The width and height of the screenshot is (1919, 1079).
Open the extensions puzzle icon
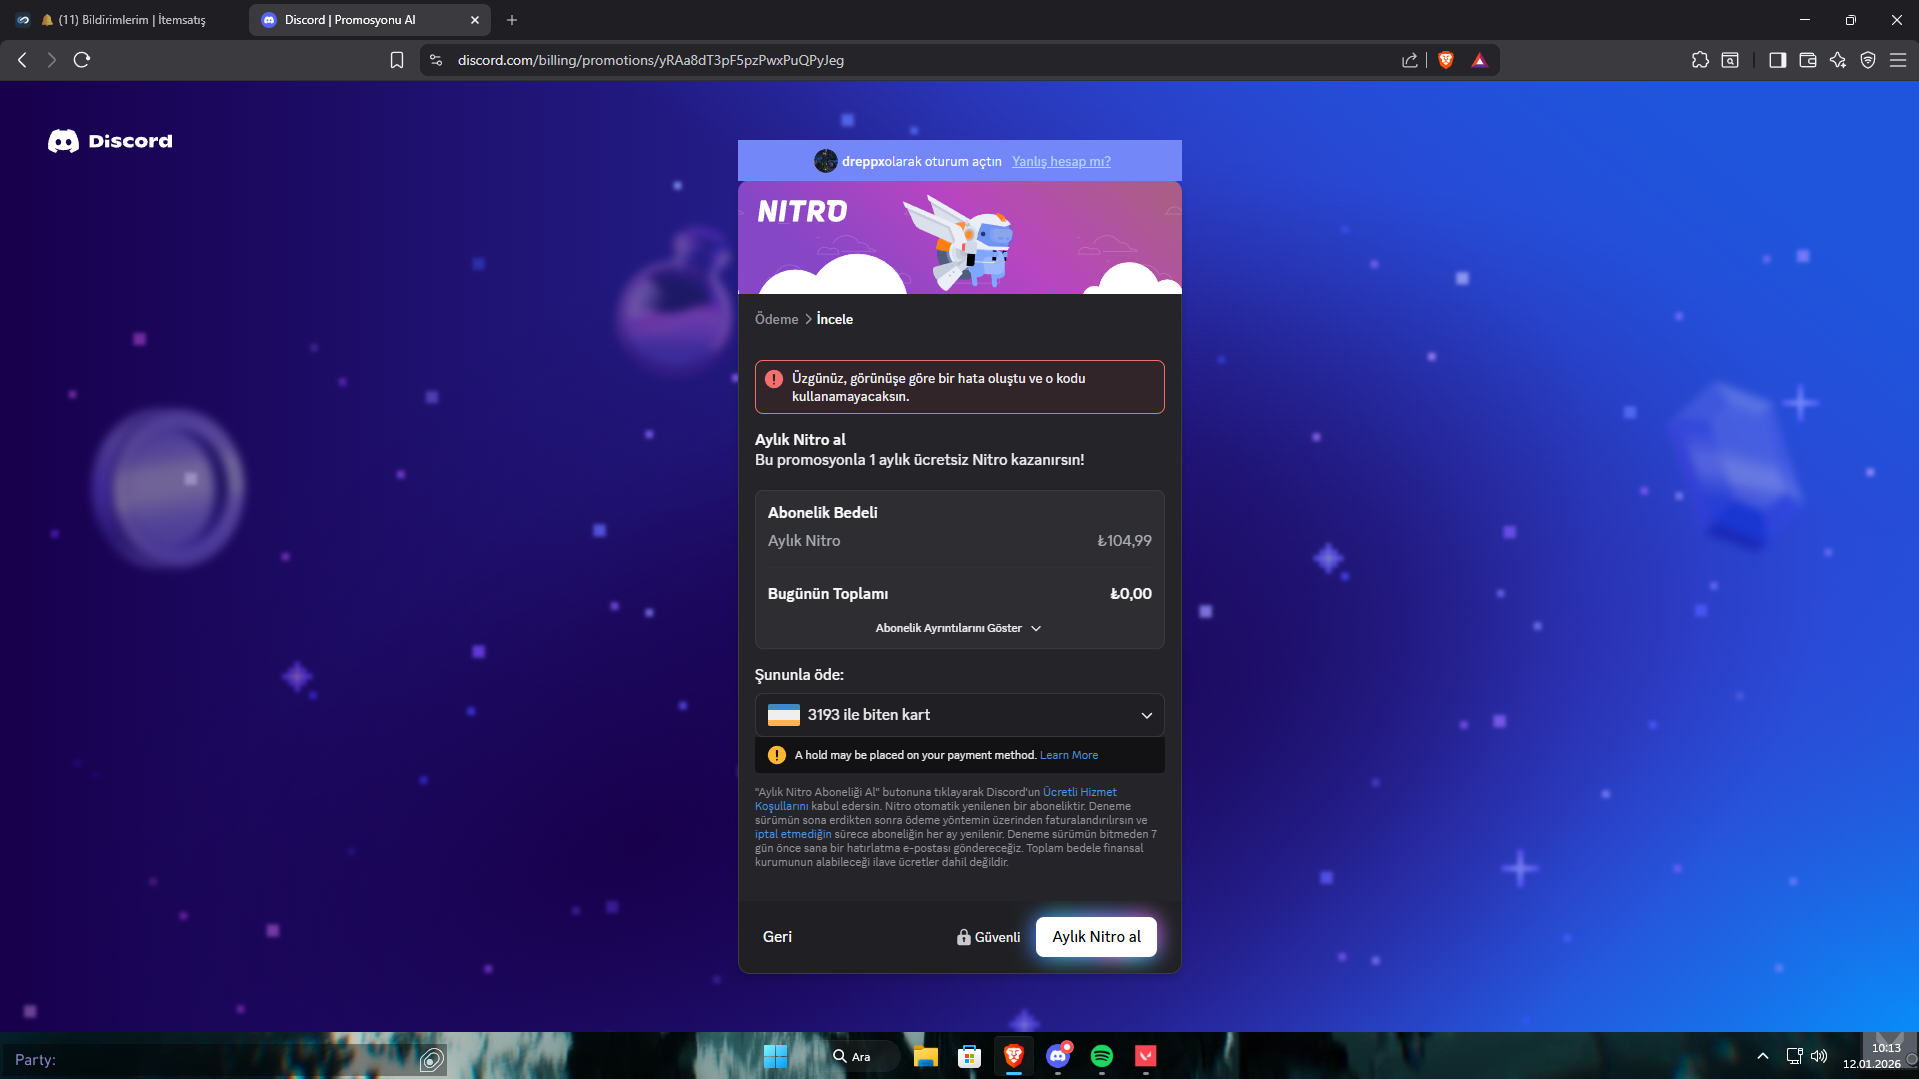pyautogui.click(x=1700, y=60)
